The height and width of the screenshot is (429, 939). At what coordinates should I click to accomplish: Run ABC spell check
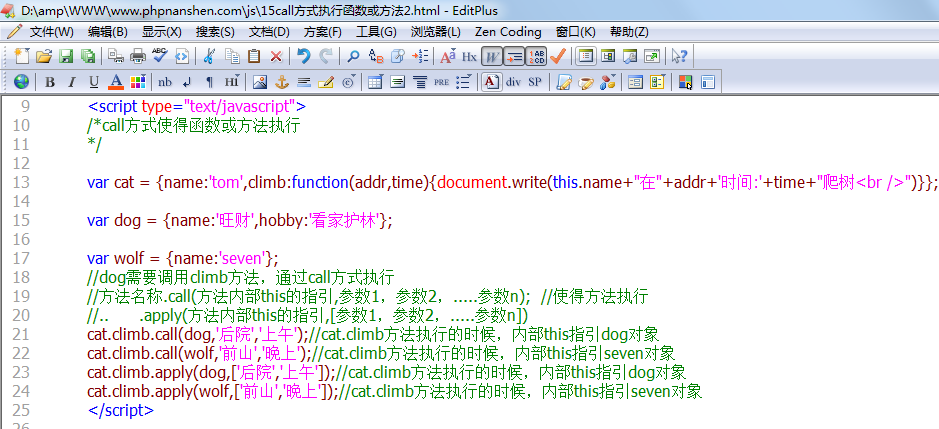click(160, 56)
